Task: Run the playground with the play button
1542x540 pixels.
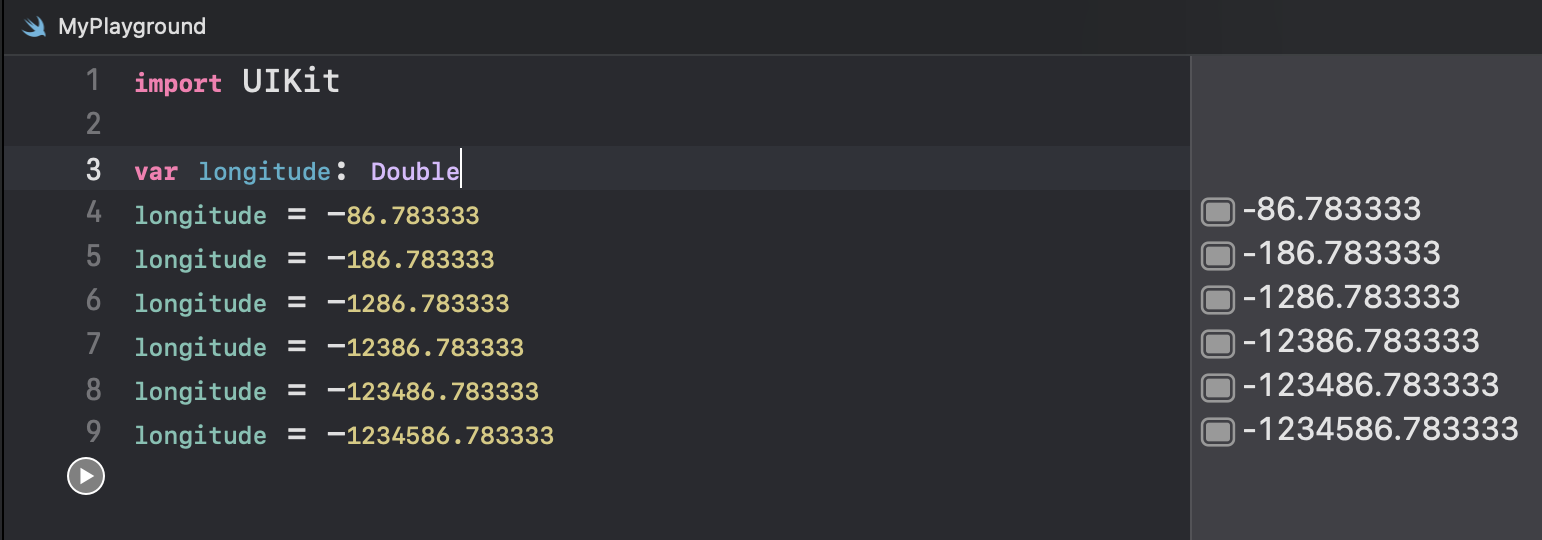Action: [86, 477]
